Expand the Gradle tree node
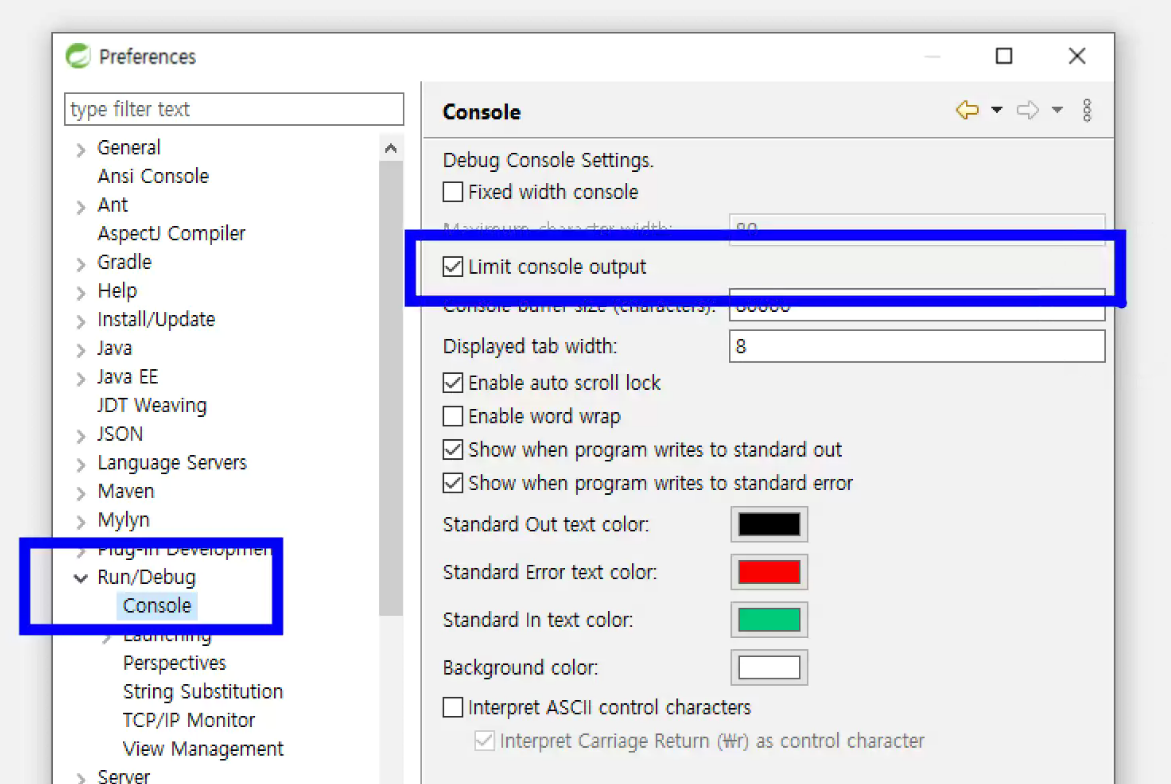The image size is (1171, 784). (81, 264)
